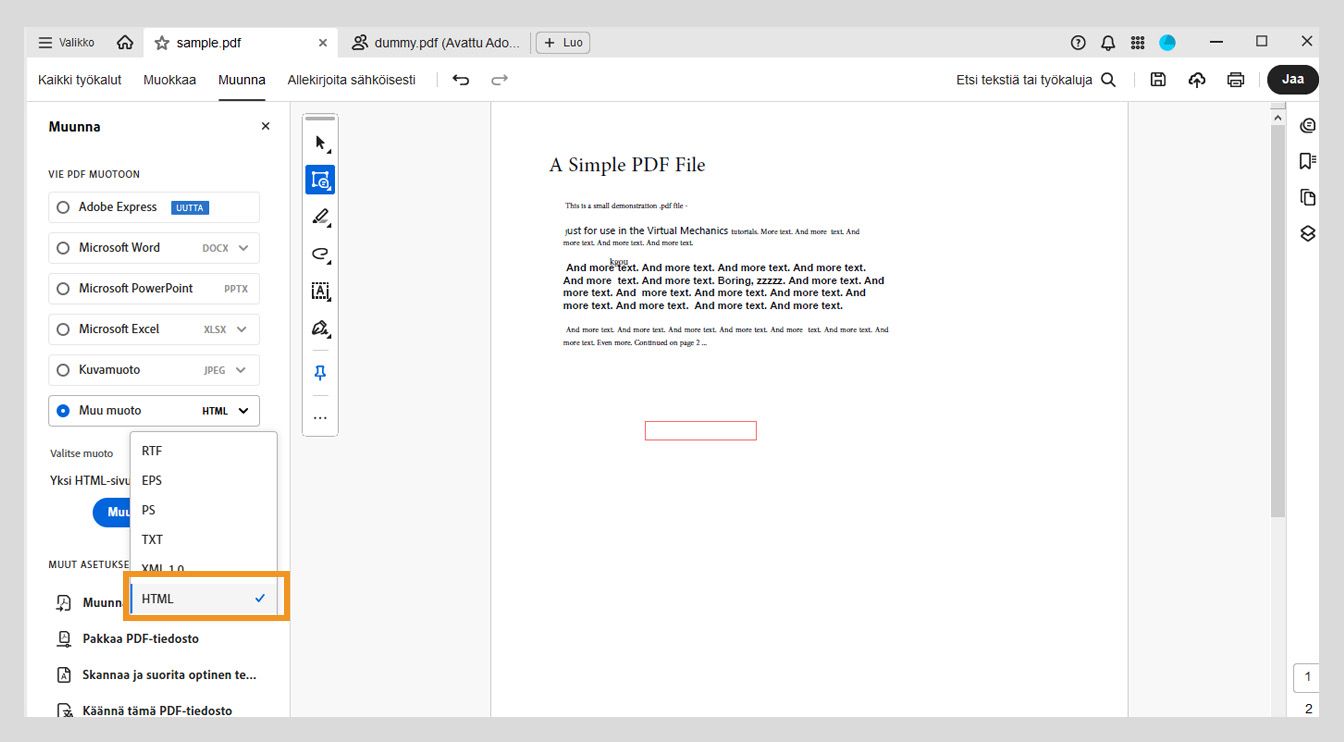Open the Muokkaa menu
Viewport: 1344px width, 742px height.
click(169, 79)
